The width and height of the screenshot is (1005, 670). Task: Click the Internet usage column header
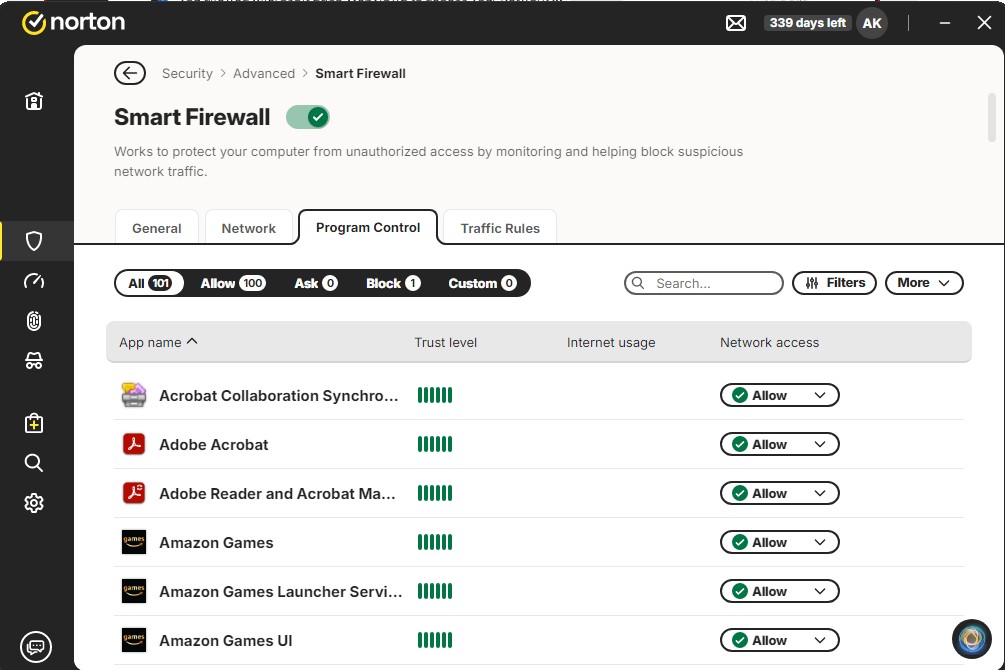(x=611, y=342)
